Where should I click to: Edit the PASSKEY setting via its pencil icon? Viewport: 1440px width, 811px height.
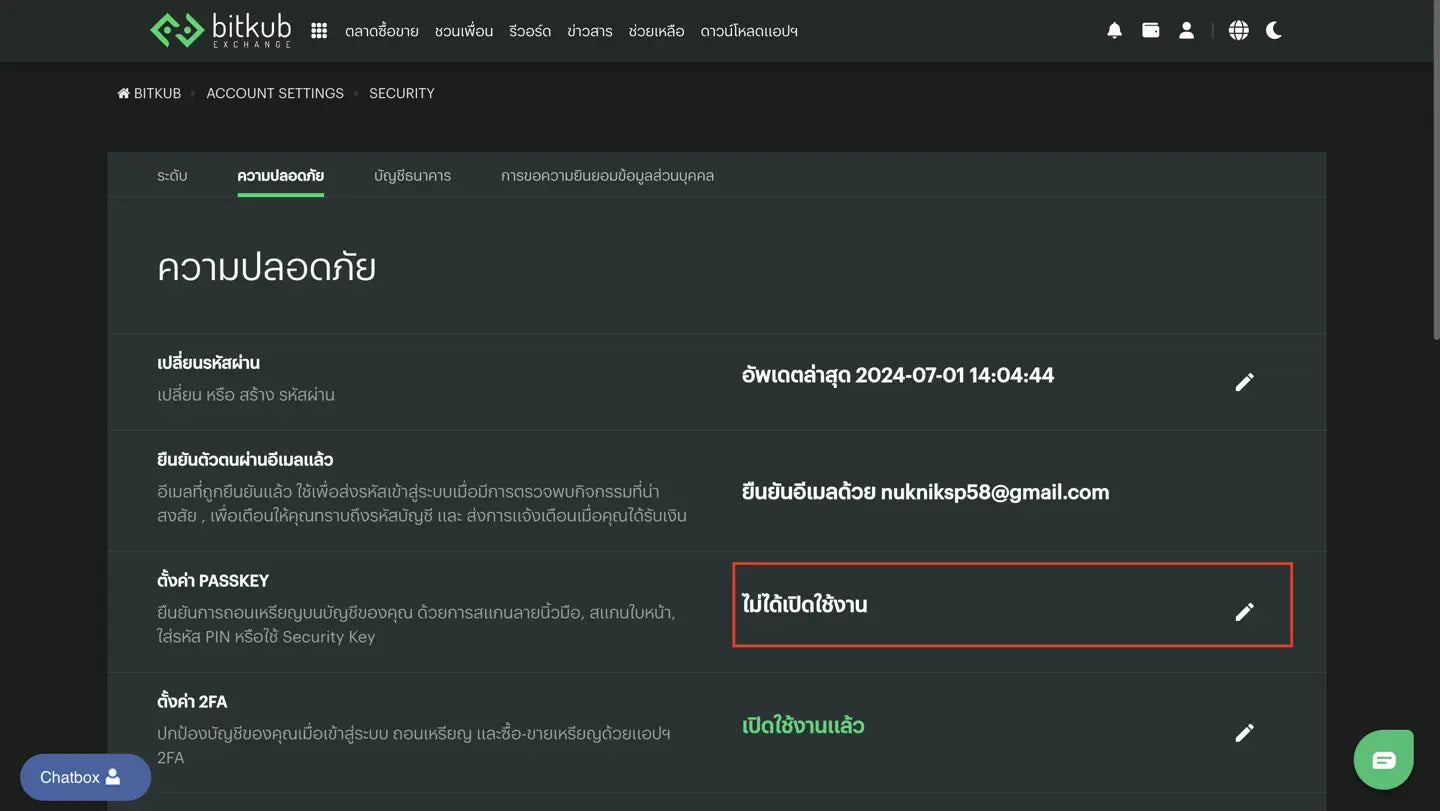(x=1245, y=611)
